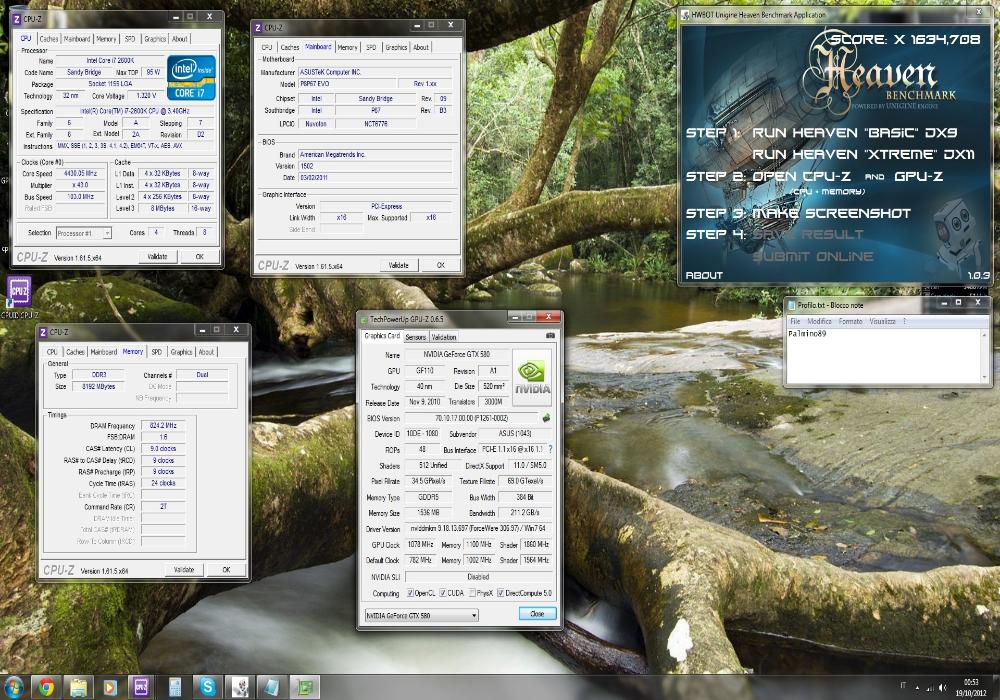Open Calculator from the taskbar
Image resolution: width=1000 pixels, height=700 pixels.
pyautogui.click(x=175, y=687)
